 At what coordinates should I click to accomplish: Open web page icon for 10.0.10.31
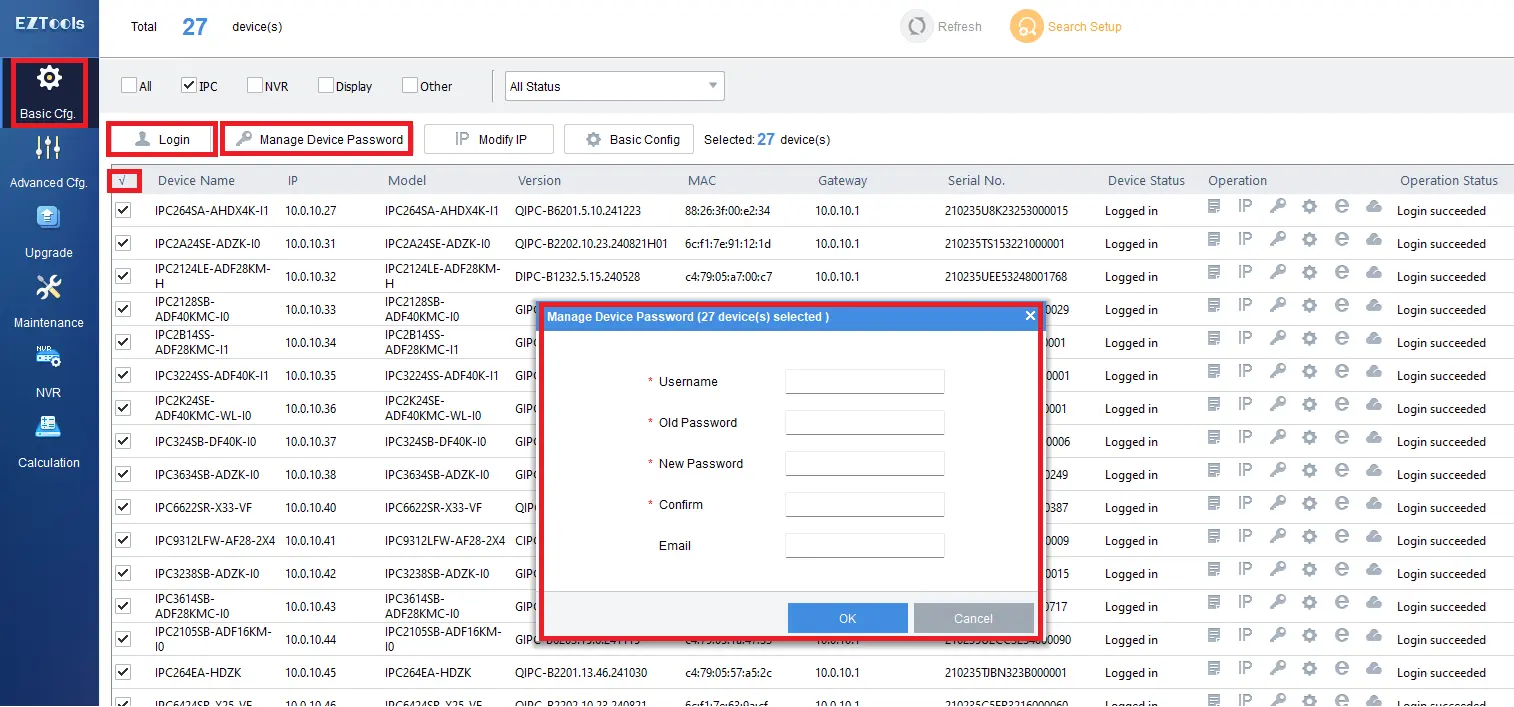1342,240
